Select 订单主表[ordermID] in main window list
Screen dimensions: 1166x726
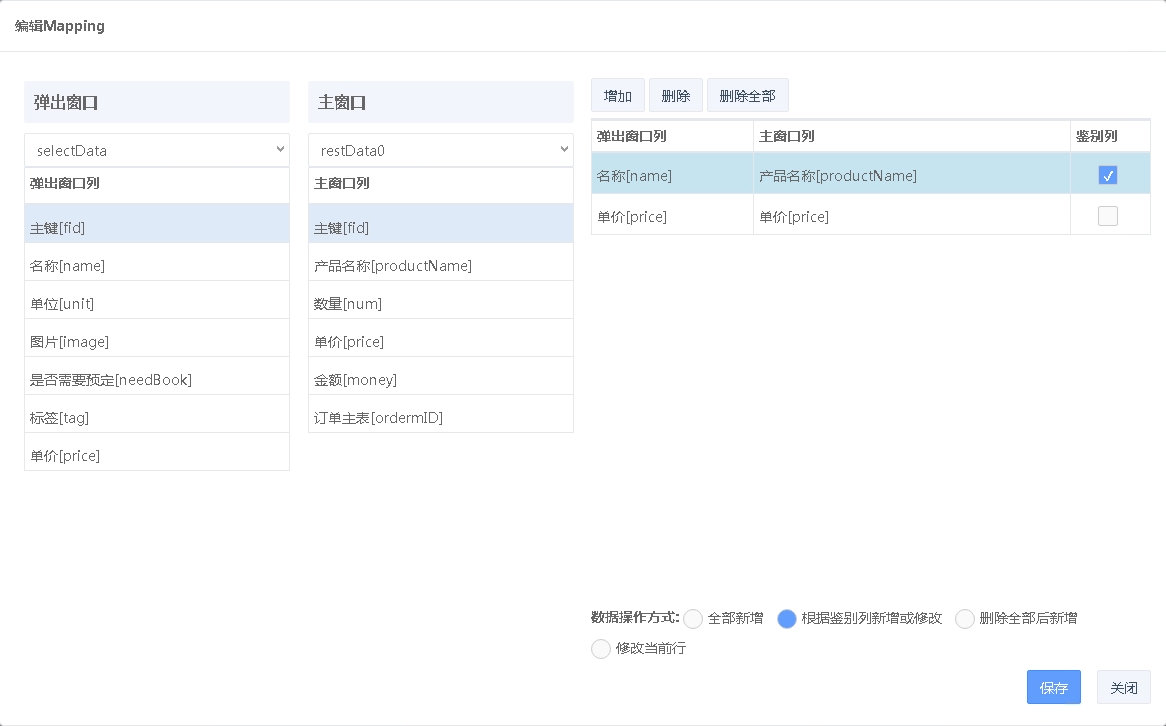coord(441,418)
